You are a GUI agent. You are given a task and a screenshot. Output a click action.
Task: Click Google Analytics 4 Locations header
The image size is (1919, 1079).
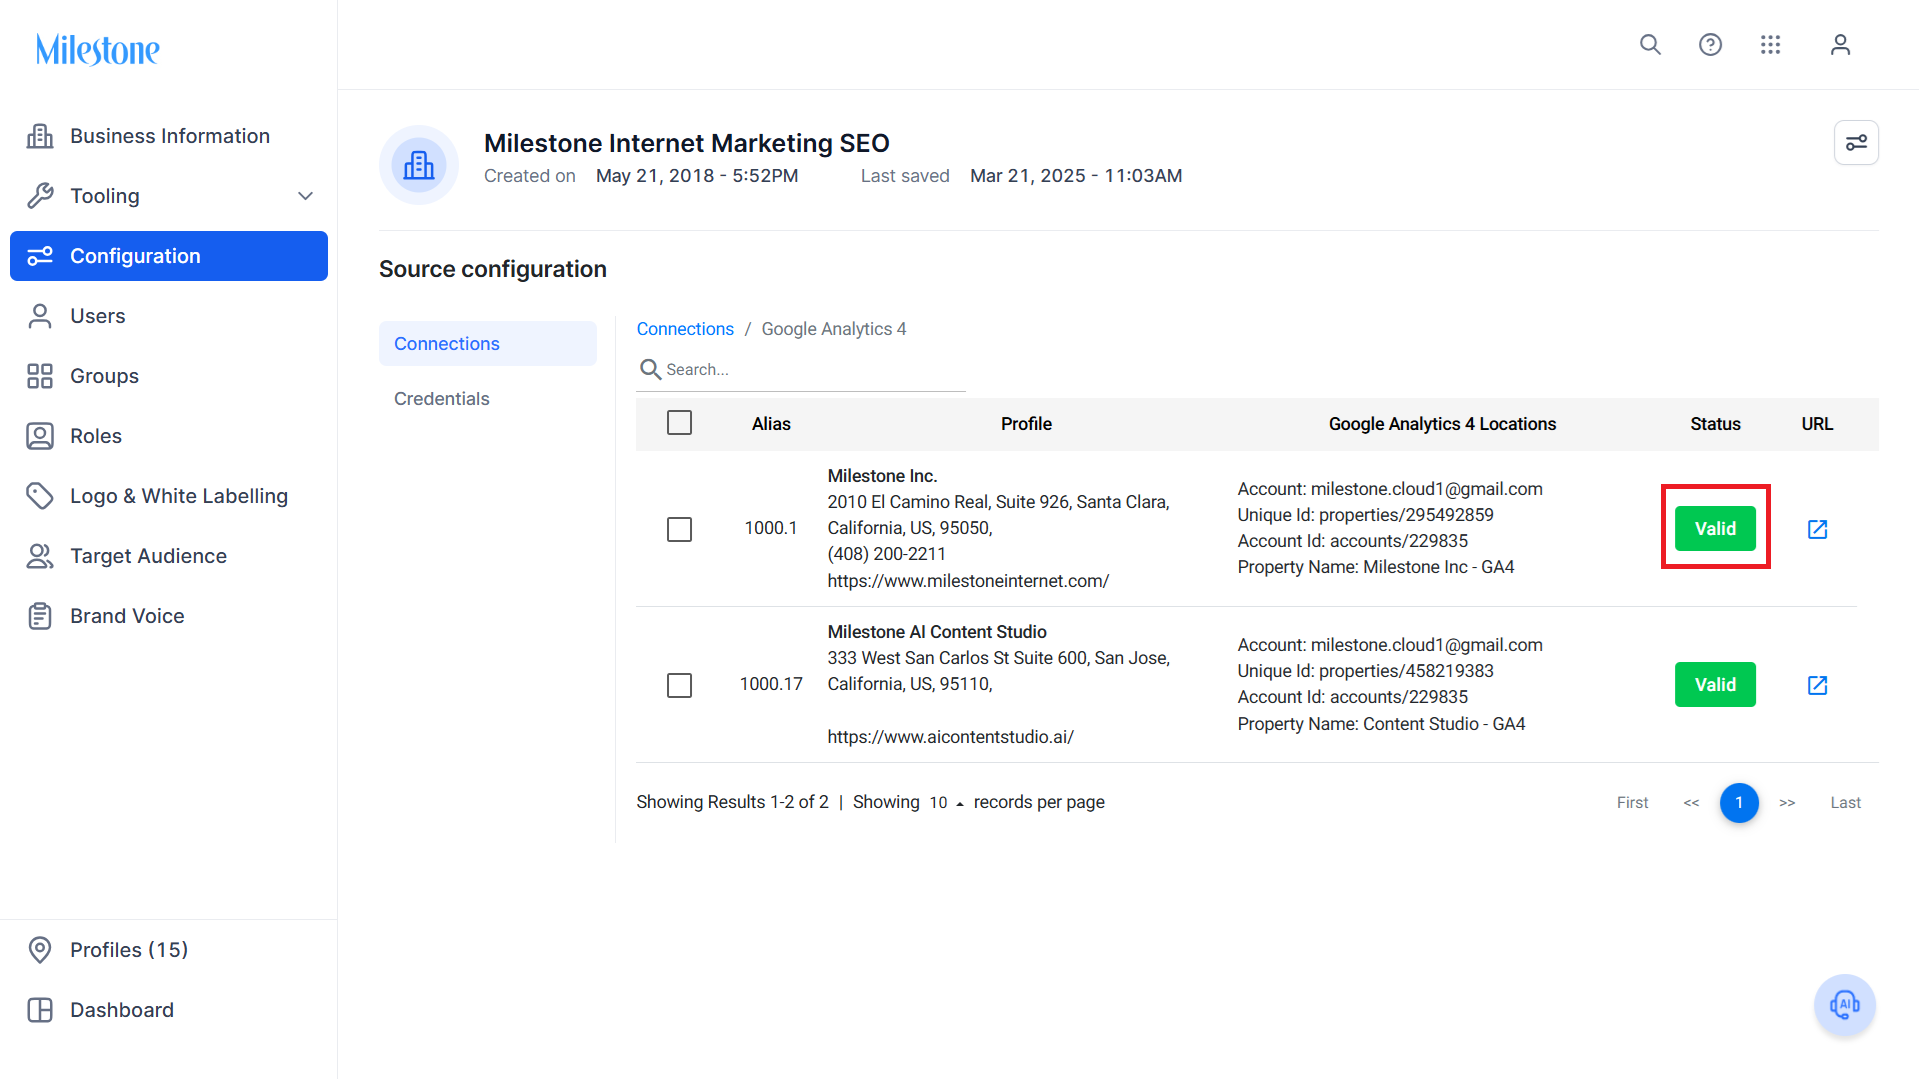coord(1442,424)
